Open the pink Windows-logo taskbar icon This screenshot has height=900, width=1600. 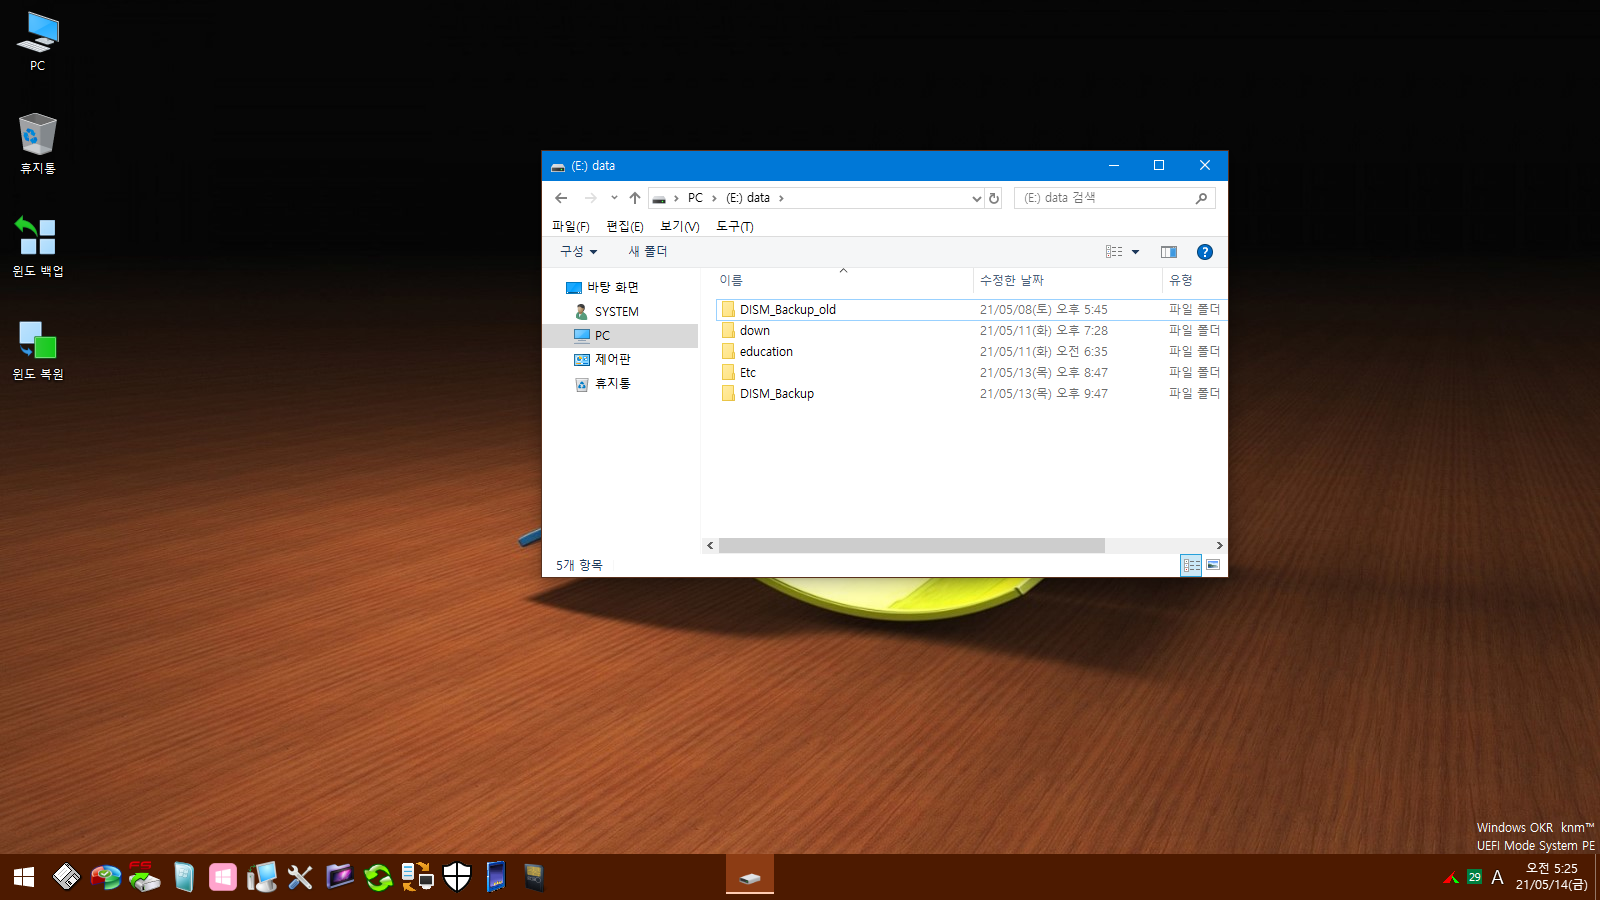click(x=222, y=877)
